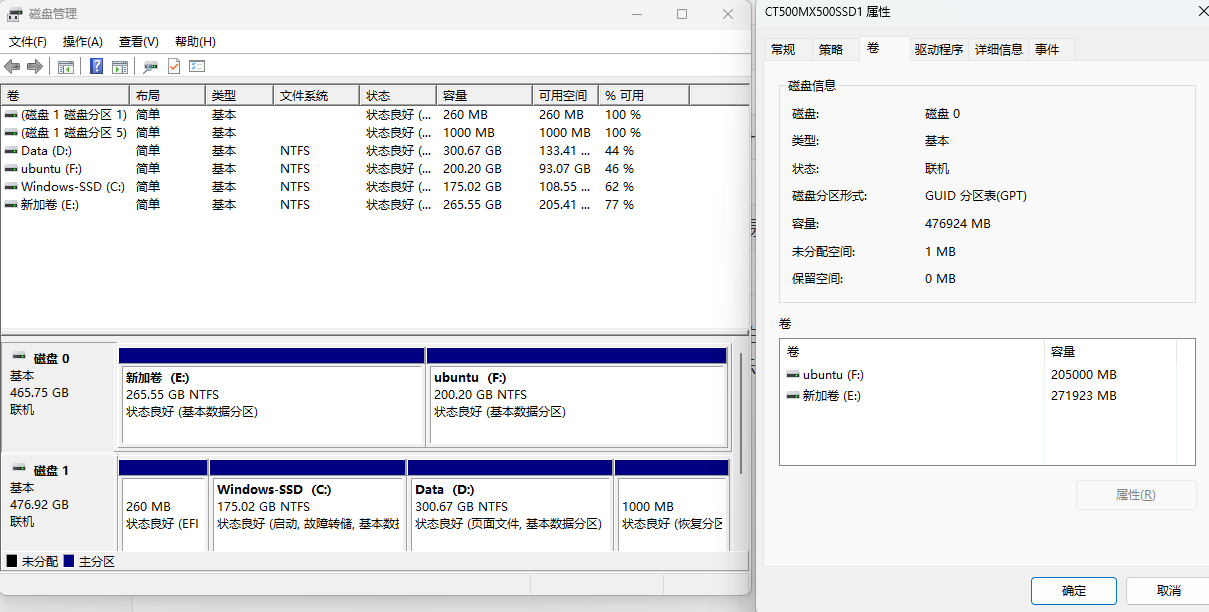This screenshot has height=612, width=1209.
Task: Open the 操作(A) menu
Action: point(82,42)
